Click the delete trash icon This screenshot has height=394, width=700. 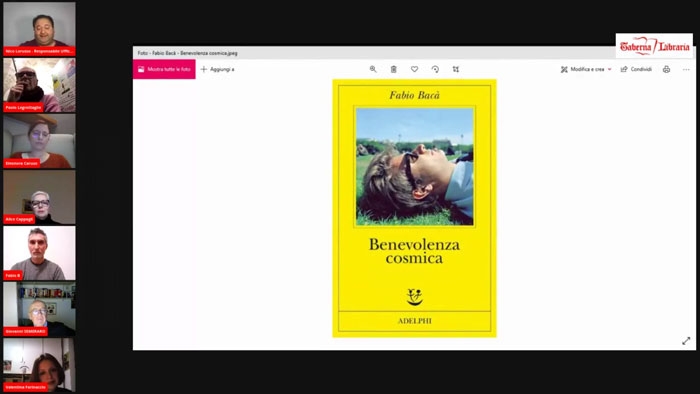[393, 69]
